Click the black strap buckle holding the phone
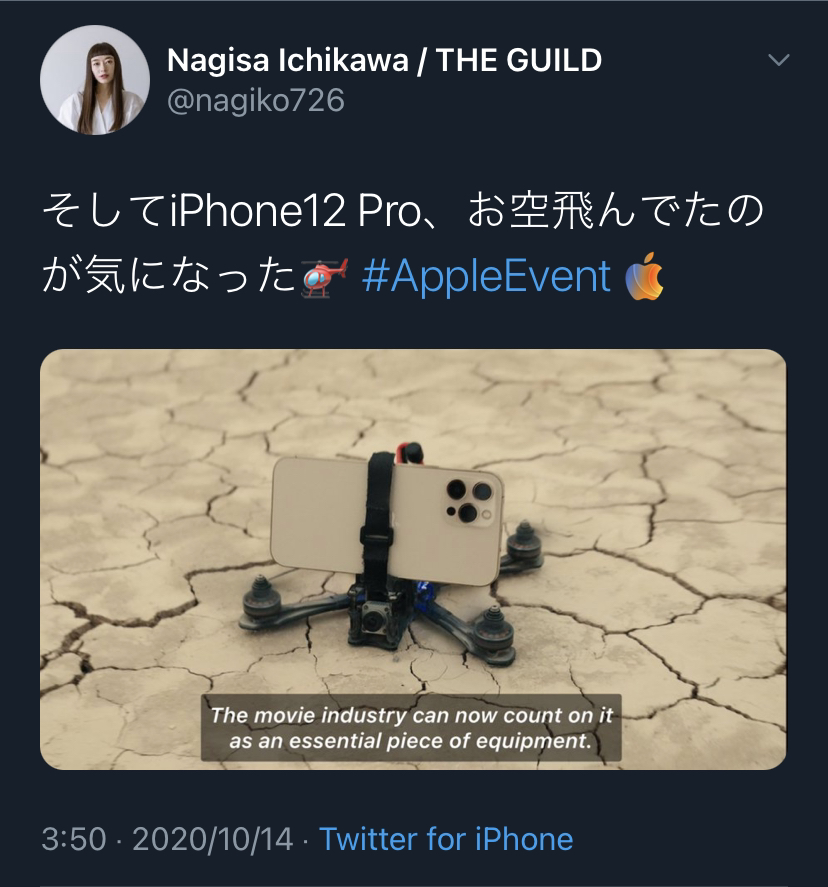This screenshot has height=887, width=828. pyautogui.click(x=377, y=536)
